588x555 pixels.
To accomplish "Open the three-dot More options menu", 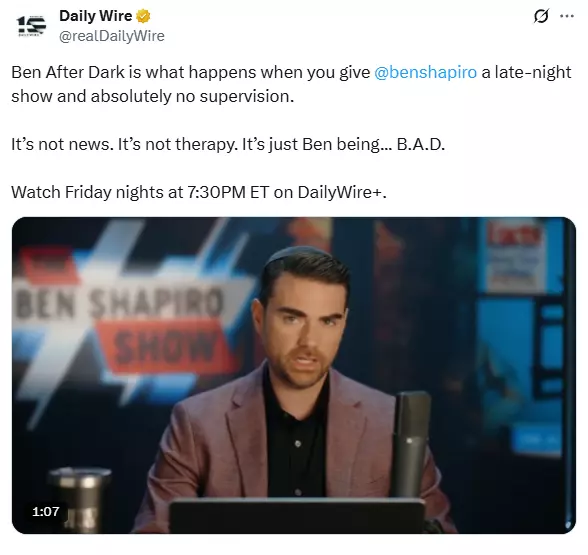I will tap(567, 16).
